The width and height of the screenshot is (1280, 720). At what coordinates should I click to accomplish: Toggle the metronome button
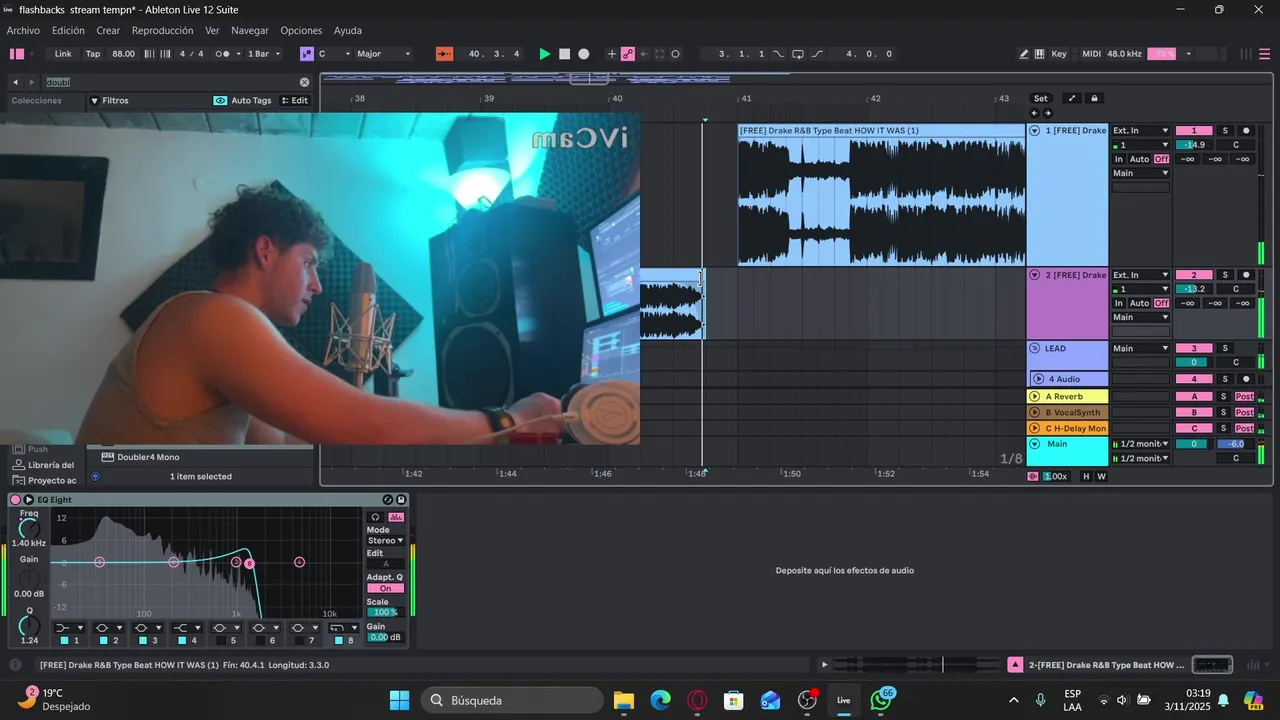point(224,54)
